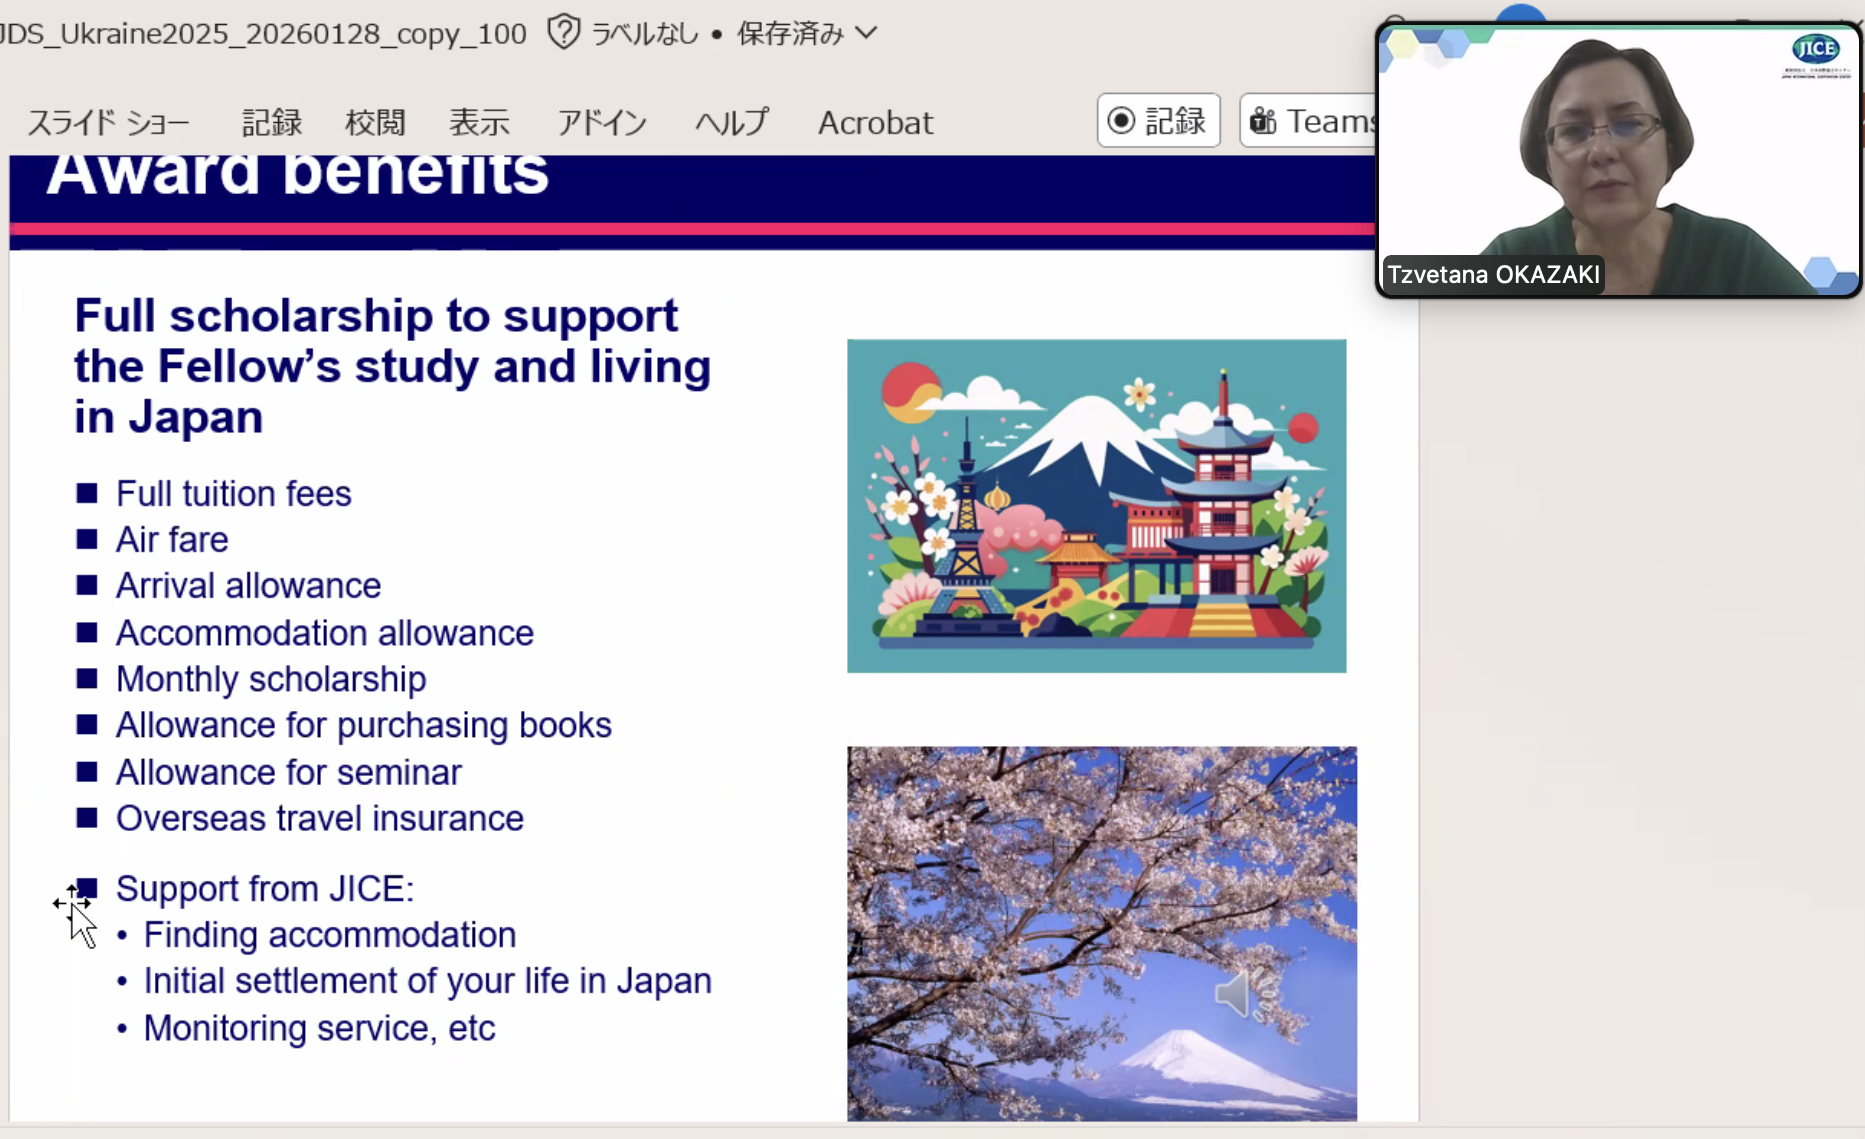
Task: Open the Acrobat tab
Action: 875,123
